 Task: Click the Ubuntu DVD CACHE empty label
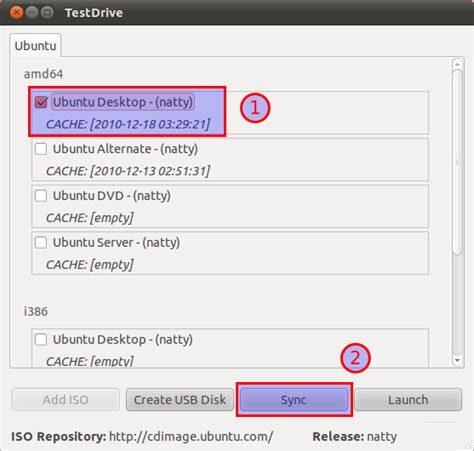[x=90, y=218]
